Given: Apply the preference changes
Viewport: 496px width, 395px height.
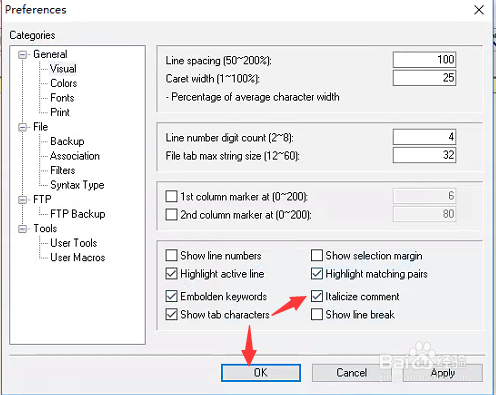Looking at the screenshot, I should point(443,373).
